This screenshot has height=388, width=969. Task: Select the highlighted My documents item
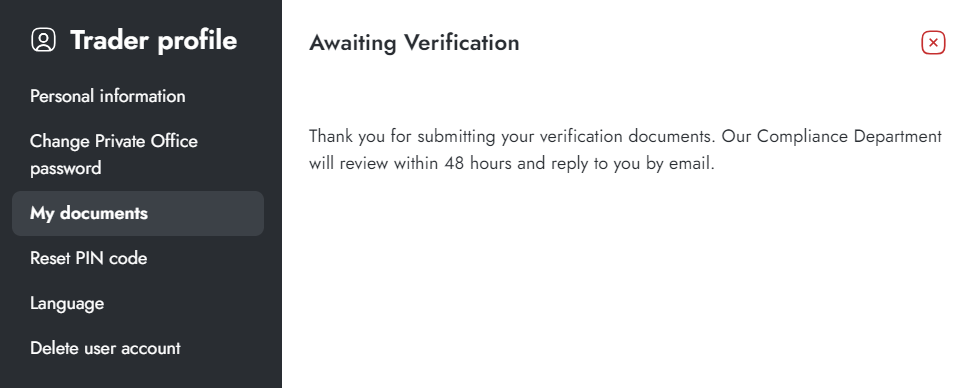click(x=138, y=213)
